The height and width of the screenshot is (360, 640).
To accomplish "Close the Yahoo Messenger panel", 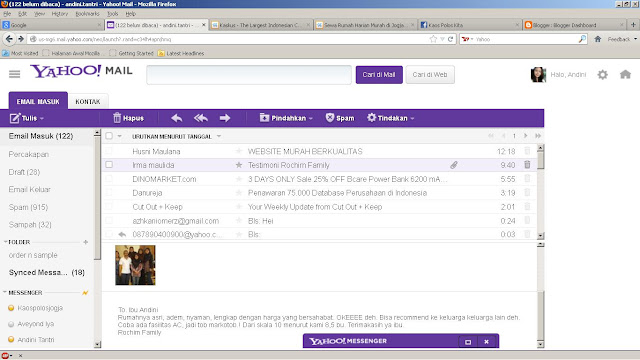I will click(487, 342).
